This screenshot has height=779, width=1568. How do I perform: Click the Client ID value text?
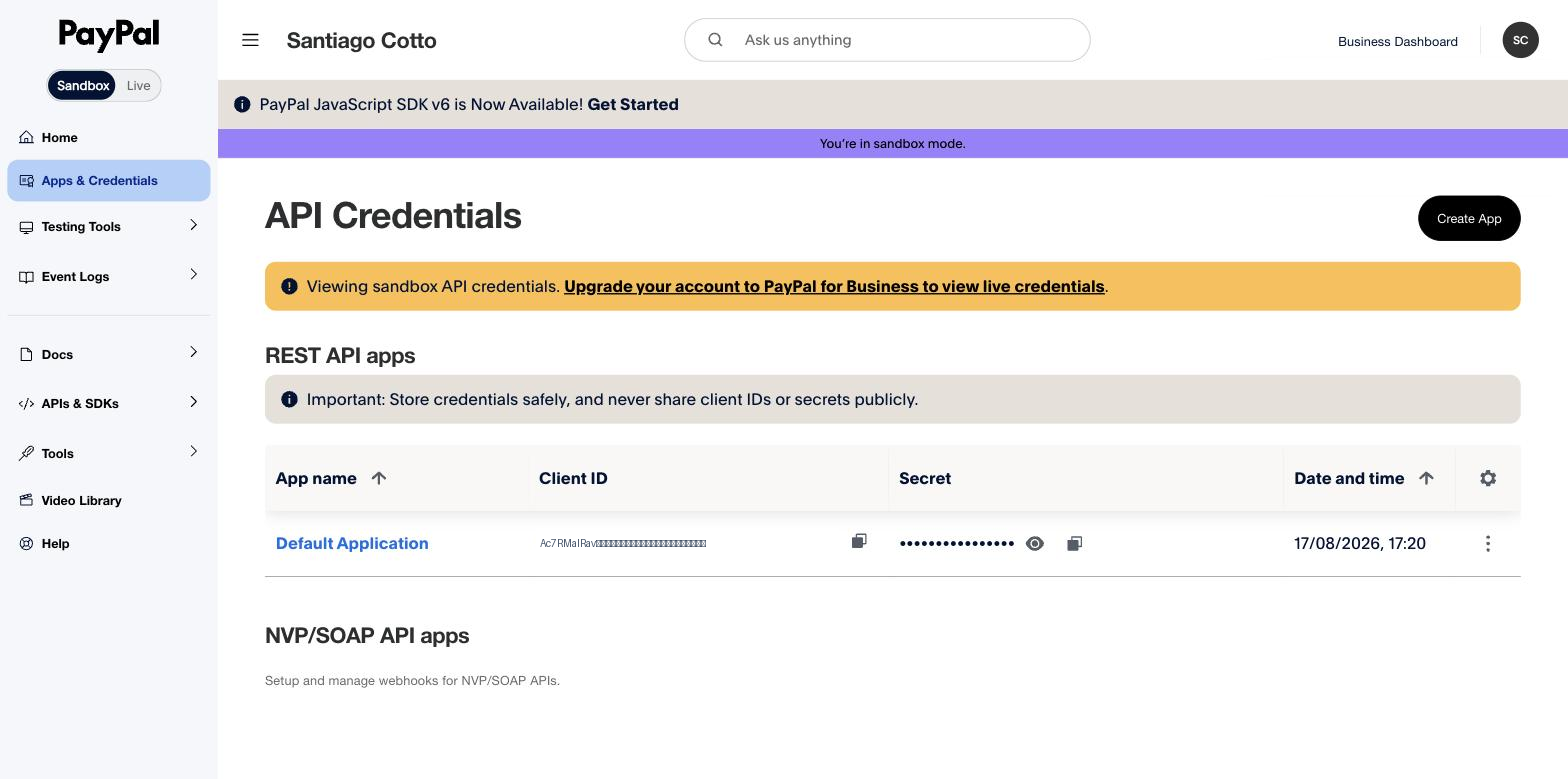tap(623, 543)
